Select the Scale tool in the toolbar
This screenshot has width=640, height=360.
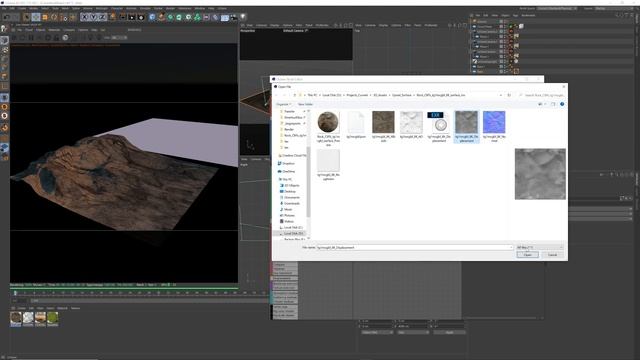(x=45, y=17)
